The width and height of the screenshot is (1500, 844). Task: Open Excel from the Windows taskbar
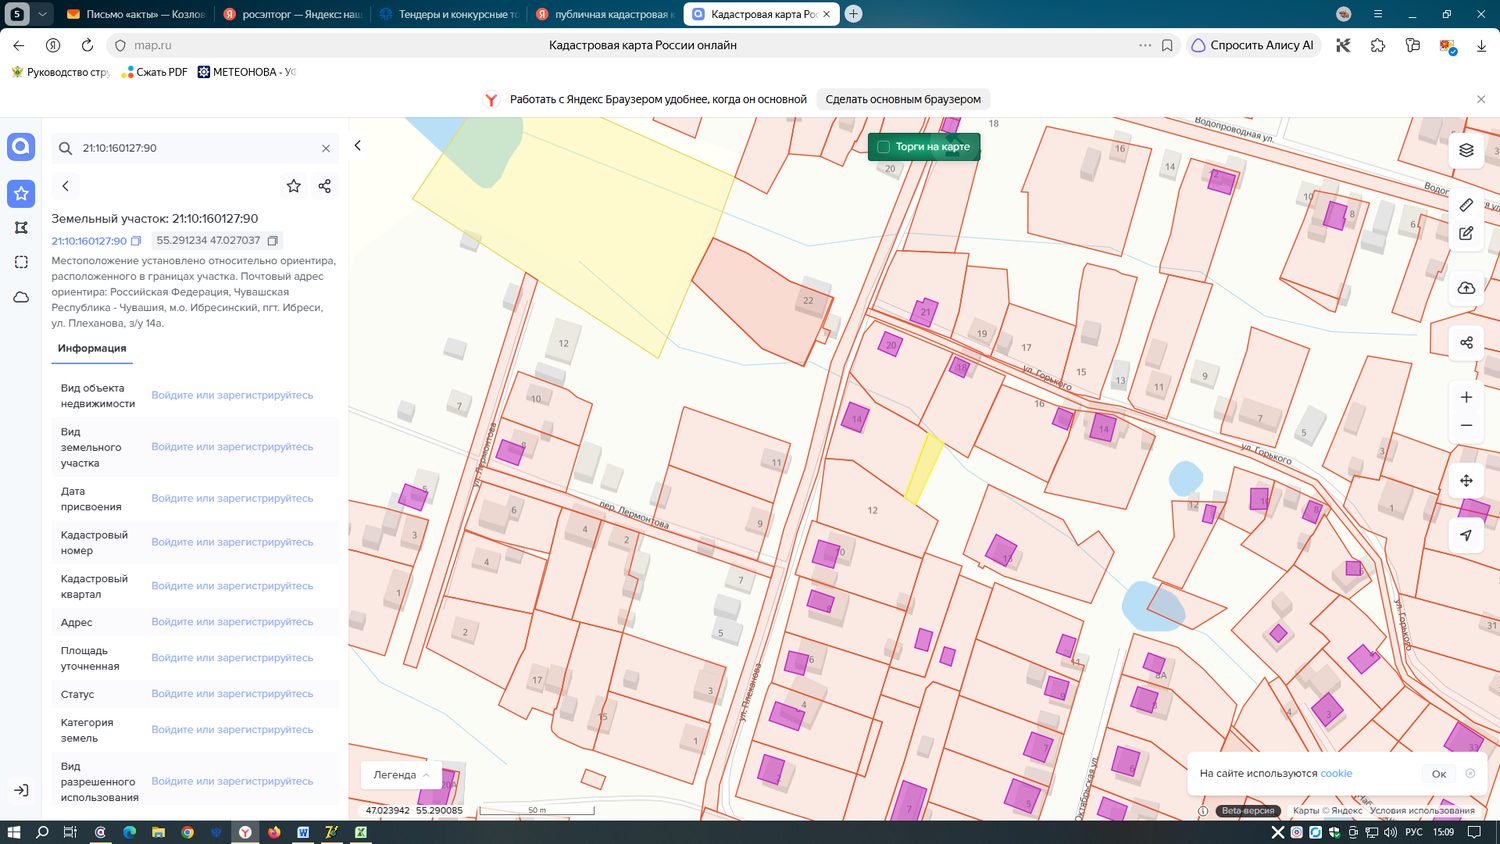pyautogui.click(x=360, y=832)
